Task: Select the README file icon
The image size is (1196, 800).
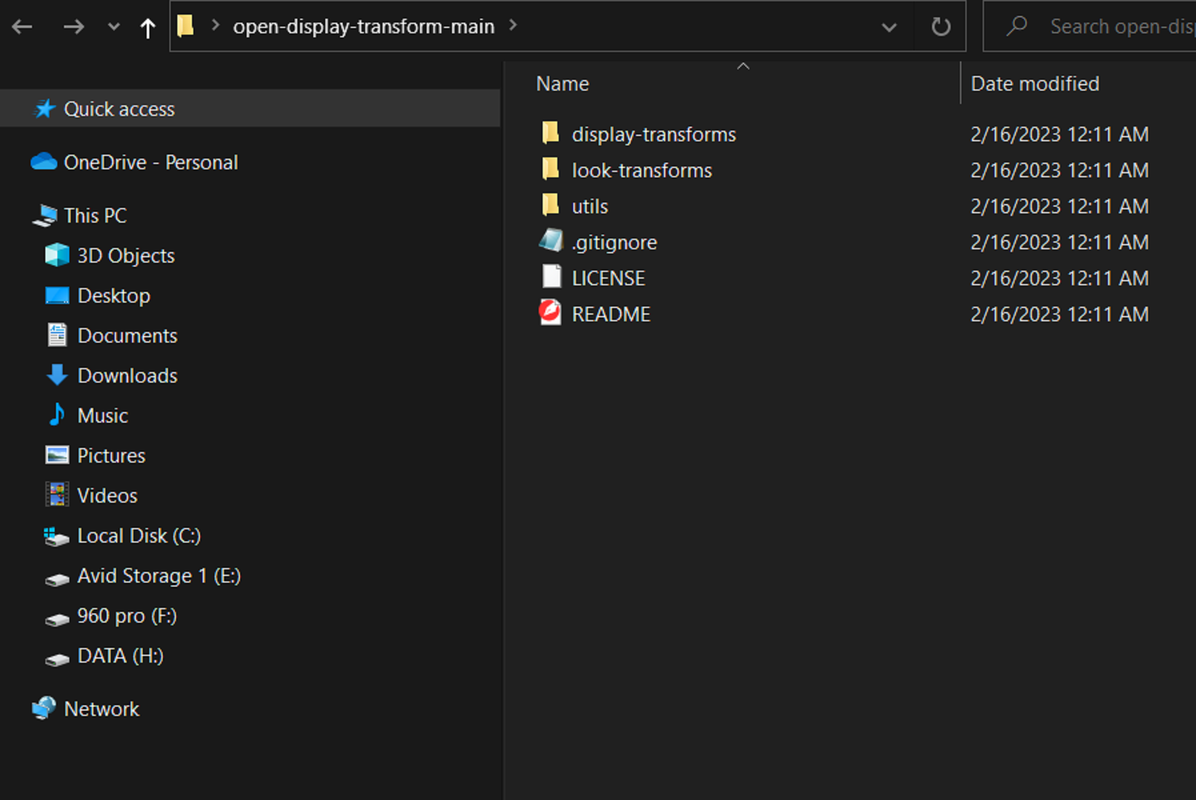Action: pyautogui.click(x=550, y=313)
